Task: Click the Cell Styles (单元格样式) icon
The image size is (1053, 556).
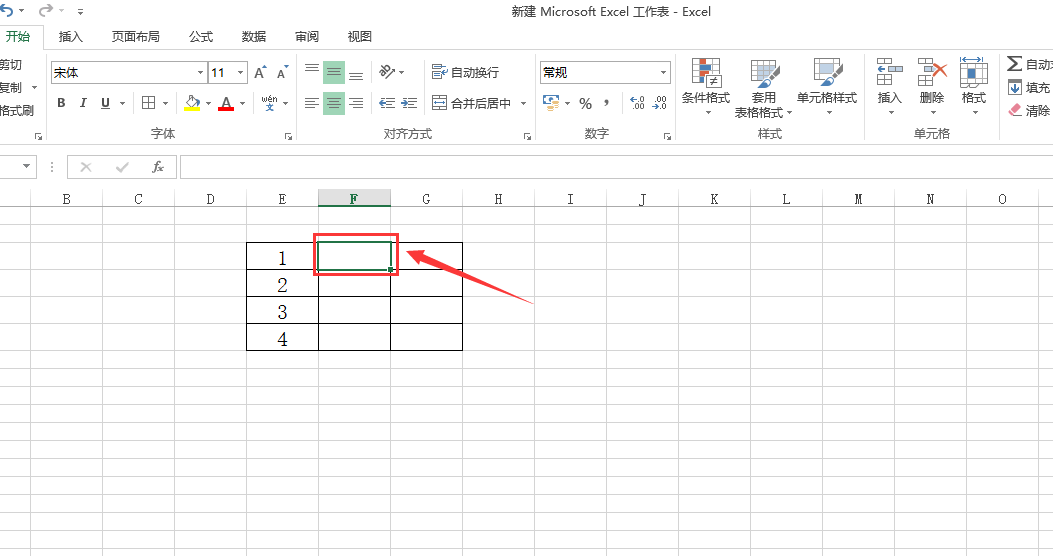Action: [x=827, y=75]
